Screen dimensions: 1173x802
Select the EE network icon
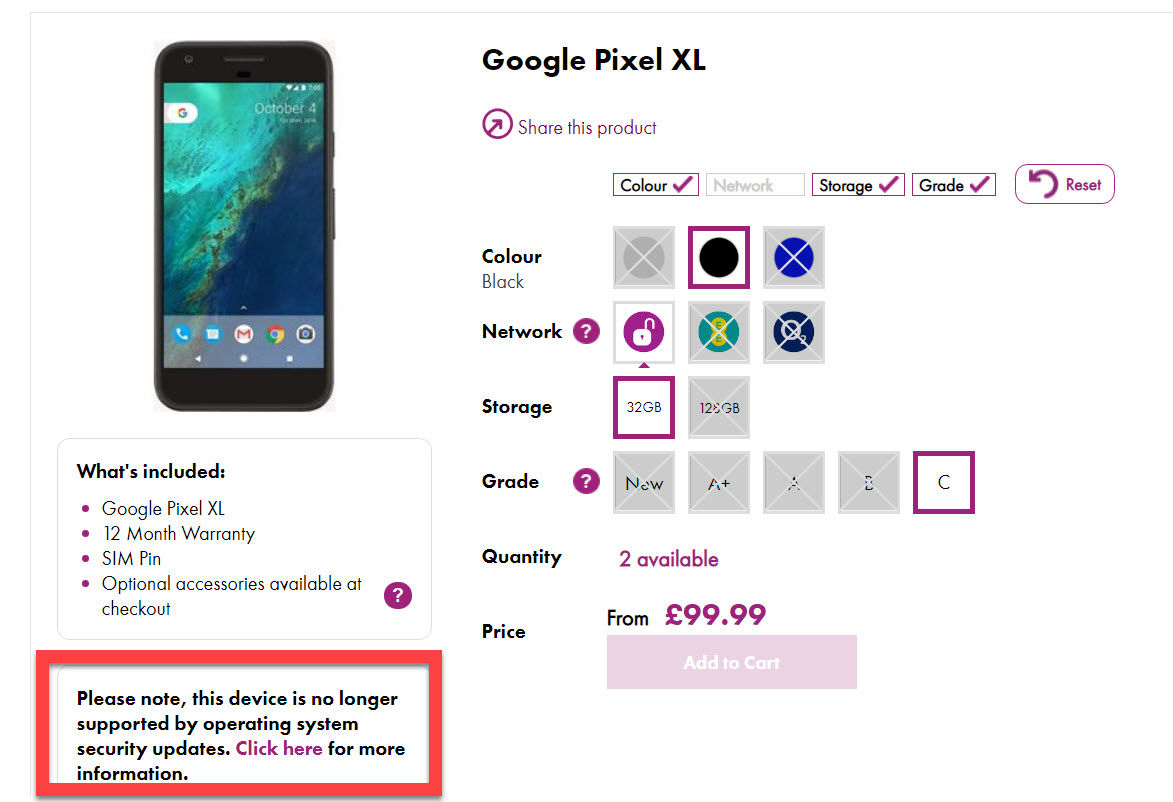point(719,332)
